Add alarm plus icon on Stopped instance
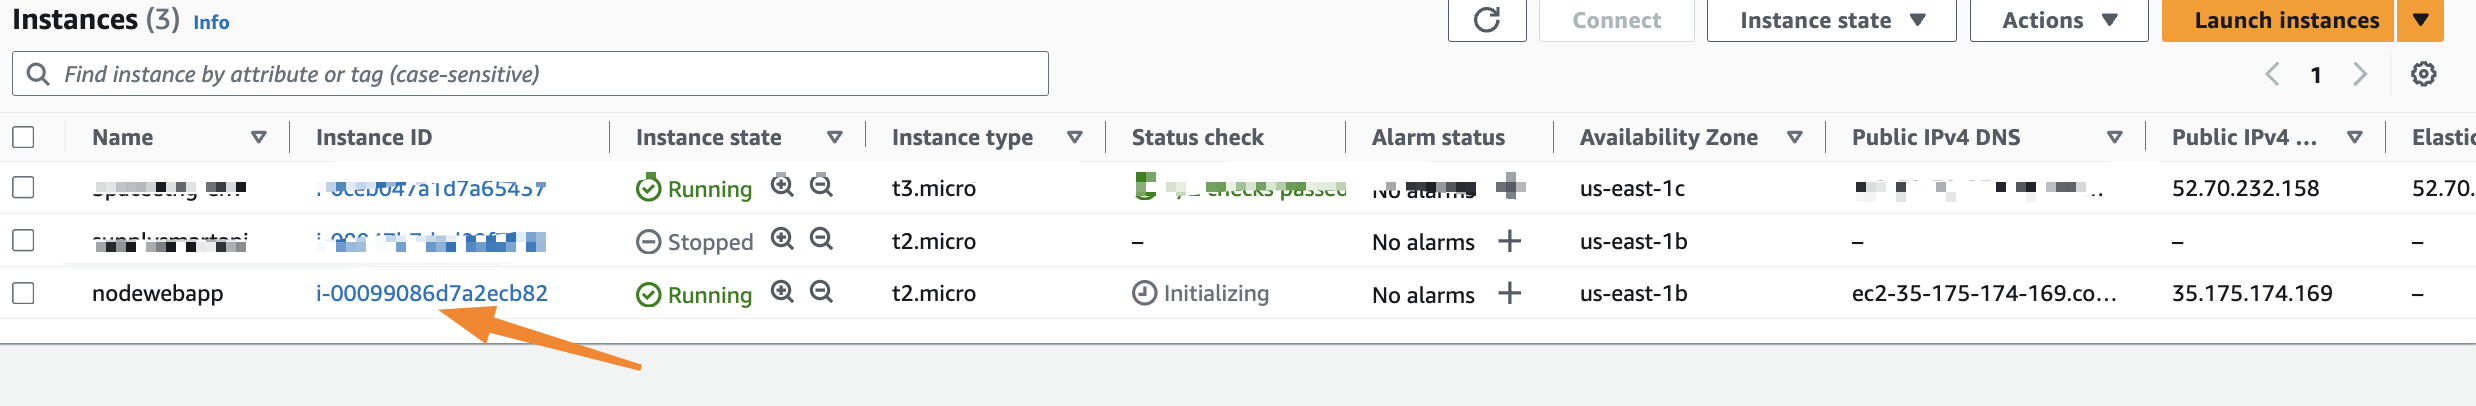The height and width of the screenshot is (406, 2476). [x=1509, y=241]
